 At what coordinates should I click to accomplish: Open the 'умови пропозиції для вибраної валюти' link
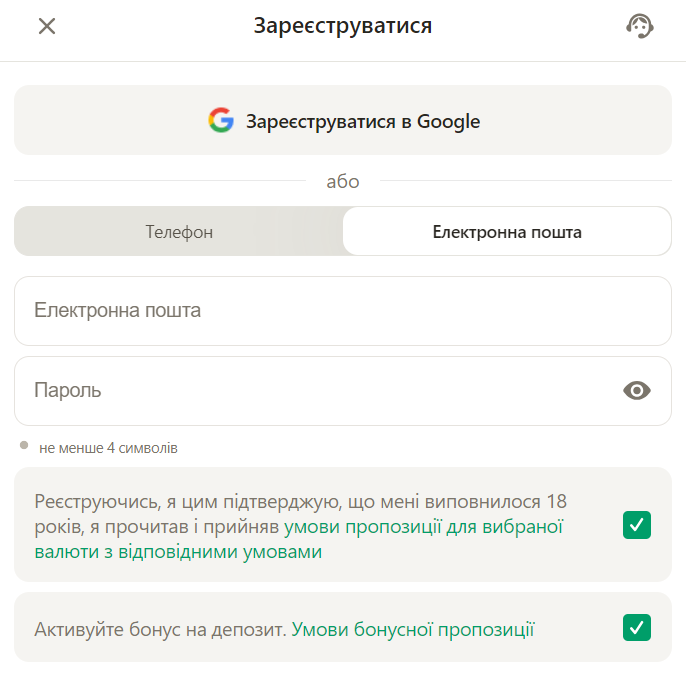(x=424, y=526)
